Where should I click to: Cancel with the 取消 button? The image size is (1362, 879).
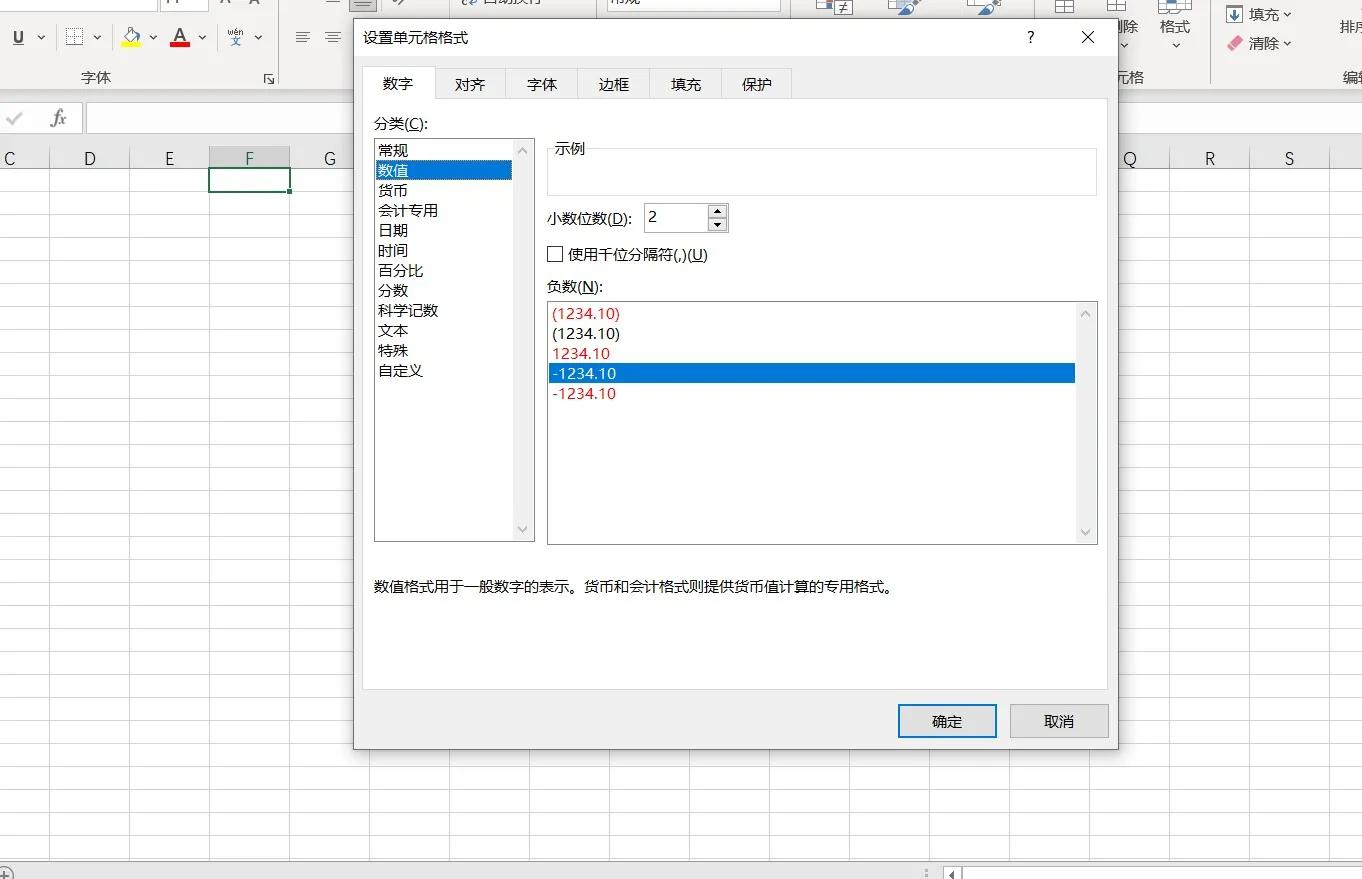point(1059,721)
